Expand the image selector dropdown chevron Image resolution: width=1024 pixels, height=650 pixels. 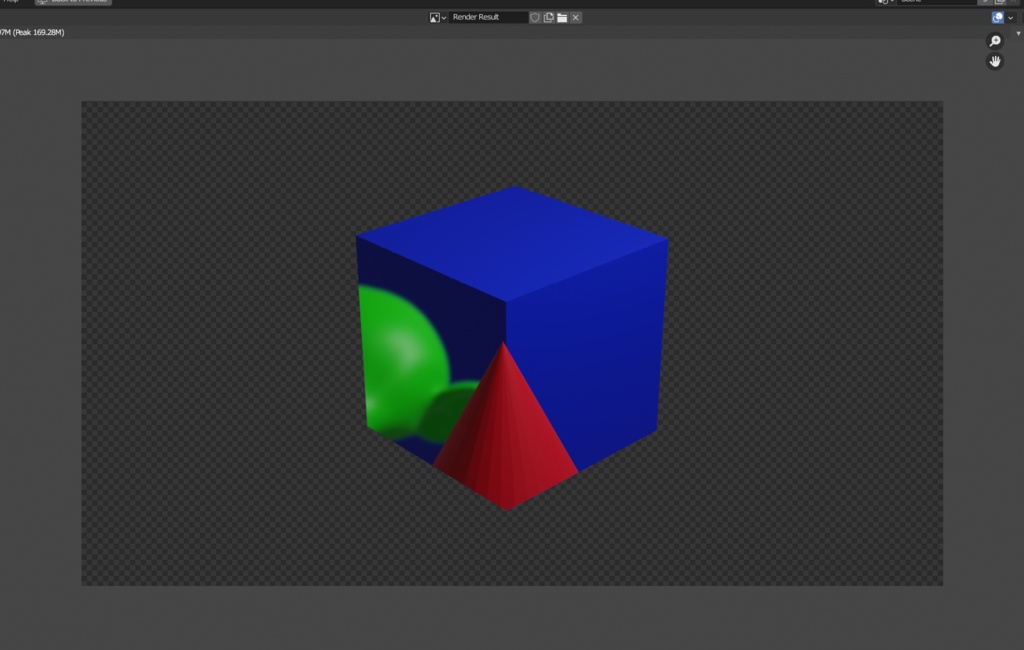click(x=443, y=17)
